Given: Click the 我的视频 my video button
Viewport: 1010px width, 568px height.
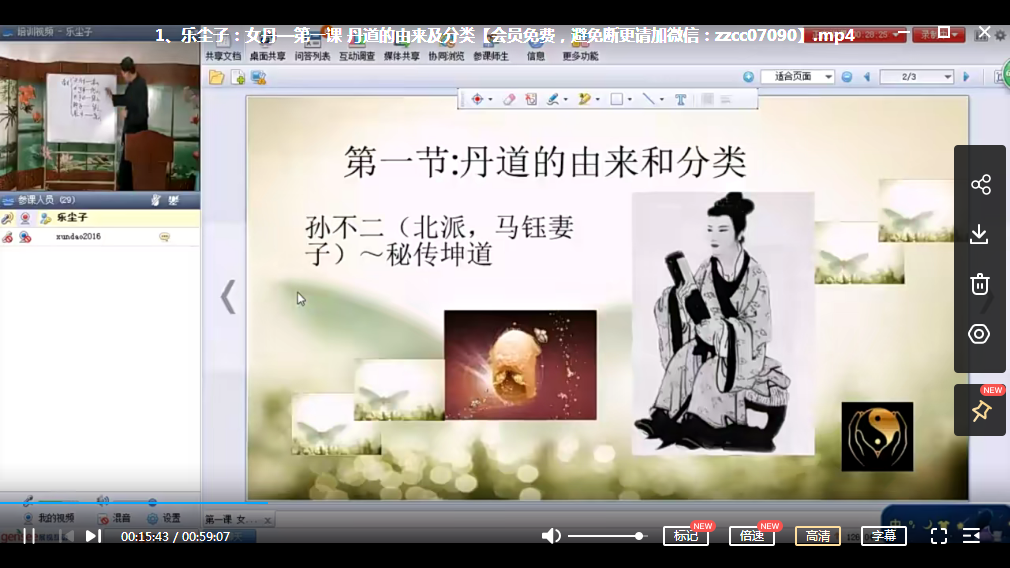Looking at the screenshot, I should click(x=49, y=518).
